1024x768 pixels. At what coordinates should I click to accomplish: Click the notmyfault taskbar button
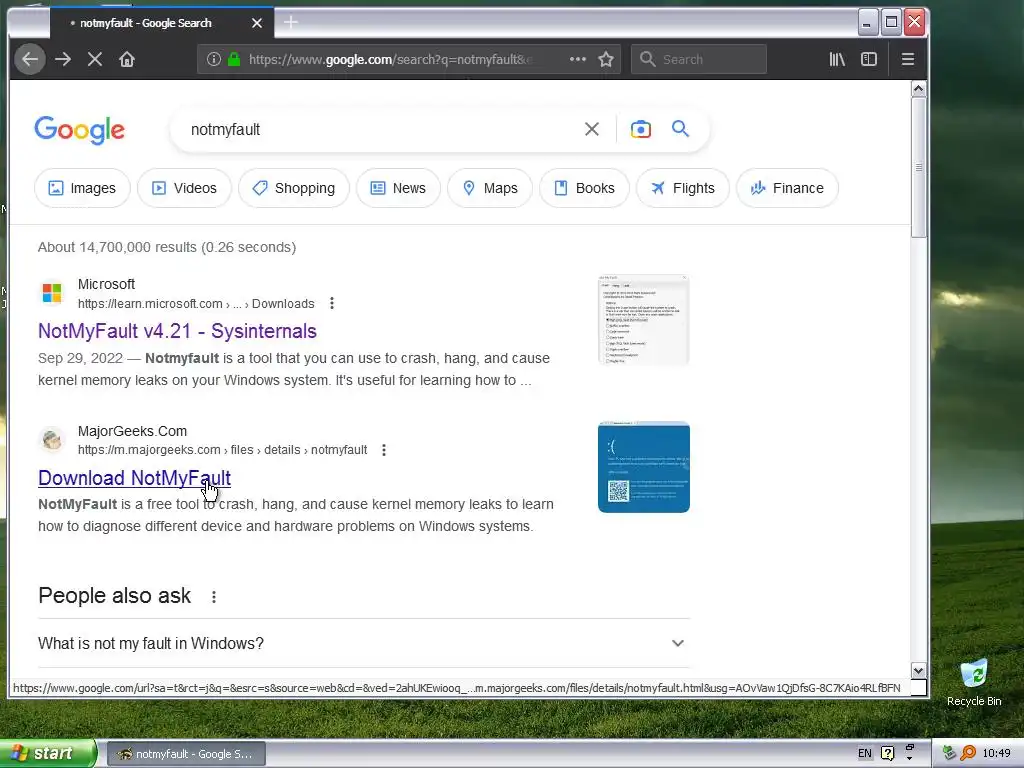185,754
